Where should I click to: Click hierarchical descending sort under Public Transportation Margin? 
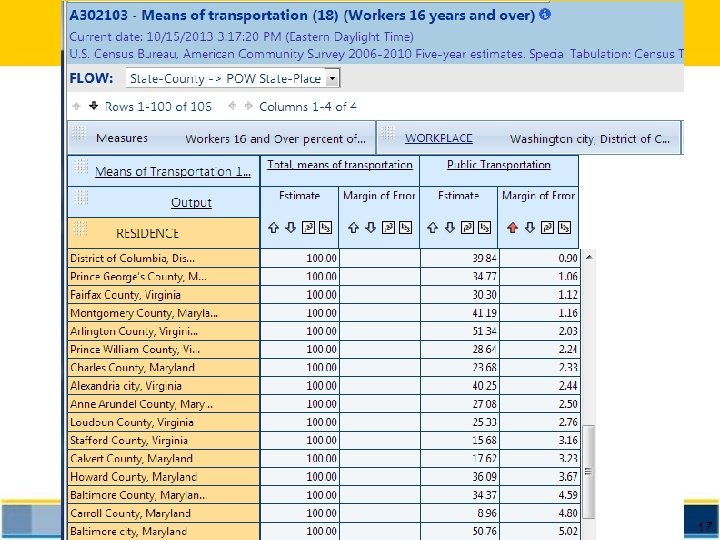pos(564,228)
